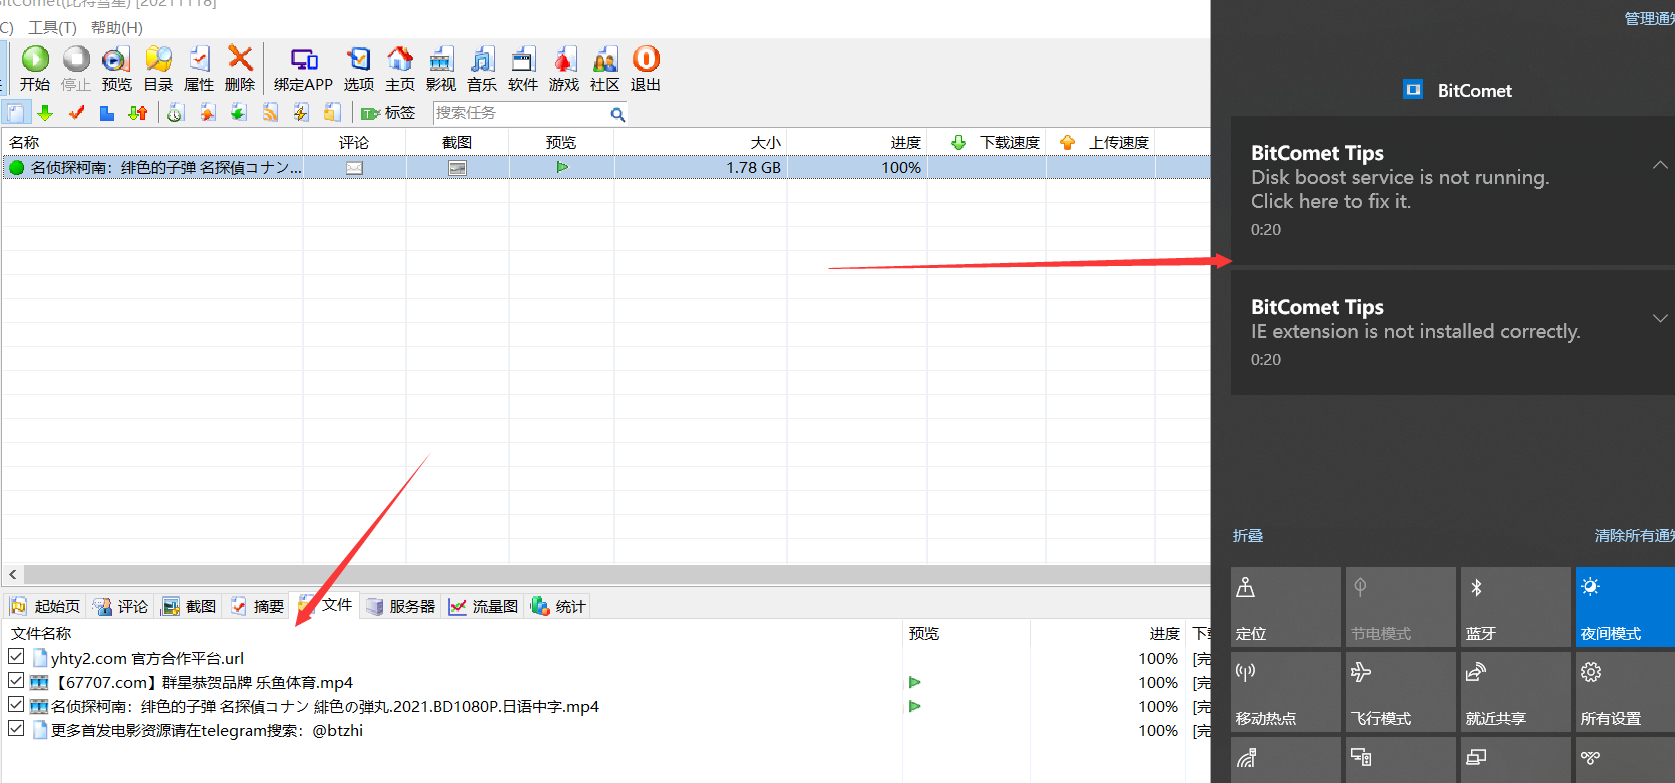Uncheck the 【67707.com】群星恭贺品牌 mp4 file checkbox
This screenshot has width=1675, height=783.
[16, 681]
